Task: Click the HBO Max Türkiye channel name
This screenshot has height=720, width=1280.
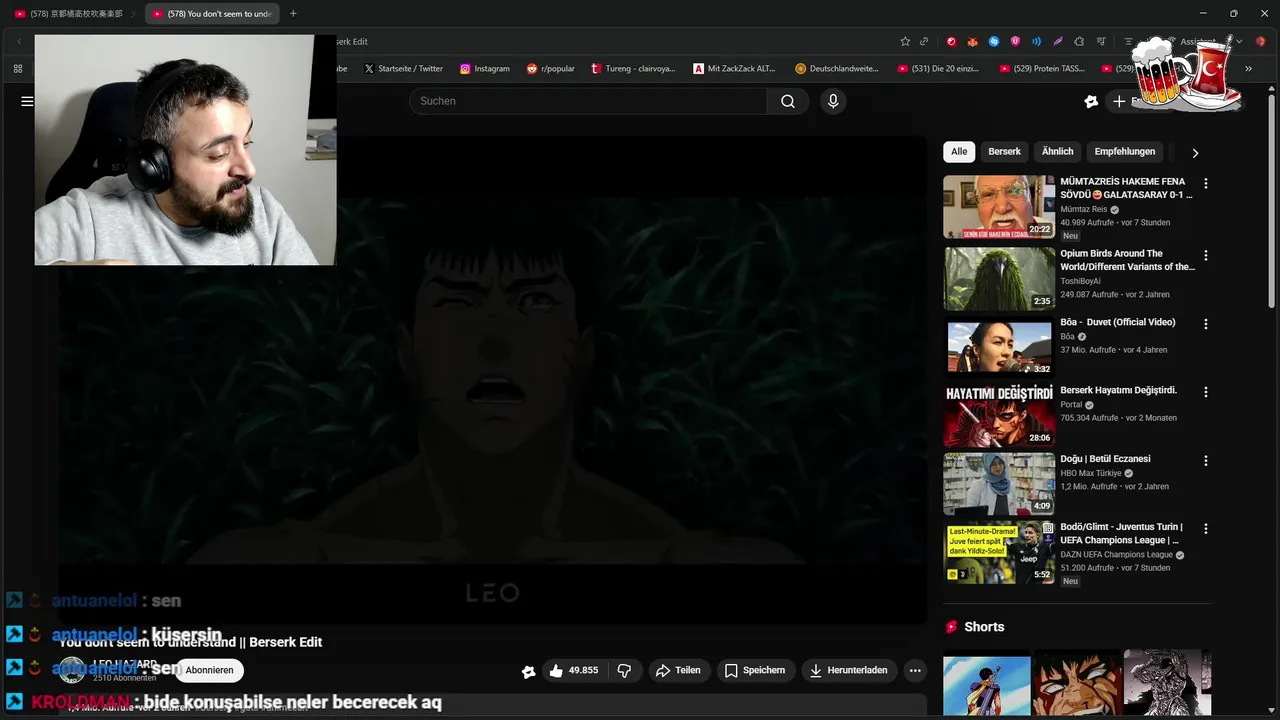Action: [1091, 473]
